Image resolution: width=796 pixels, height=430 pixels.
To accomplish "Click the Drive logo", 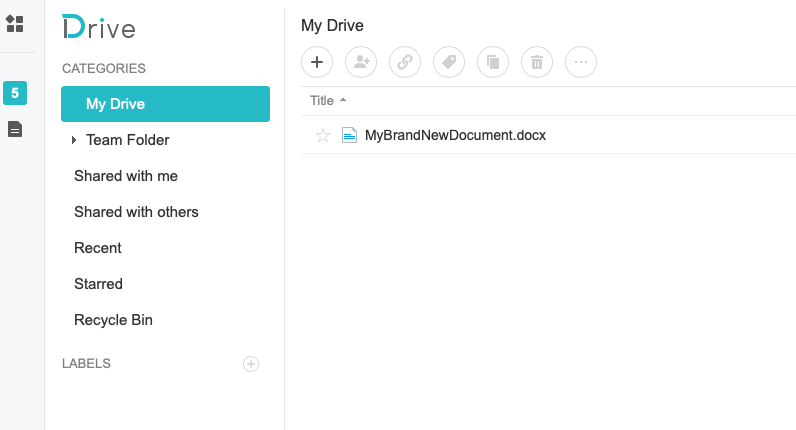I will (99, 27).
